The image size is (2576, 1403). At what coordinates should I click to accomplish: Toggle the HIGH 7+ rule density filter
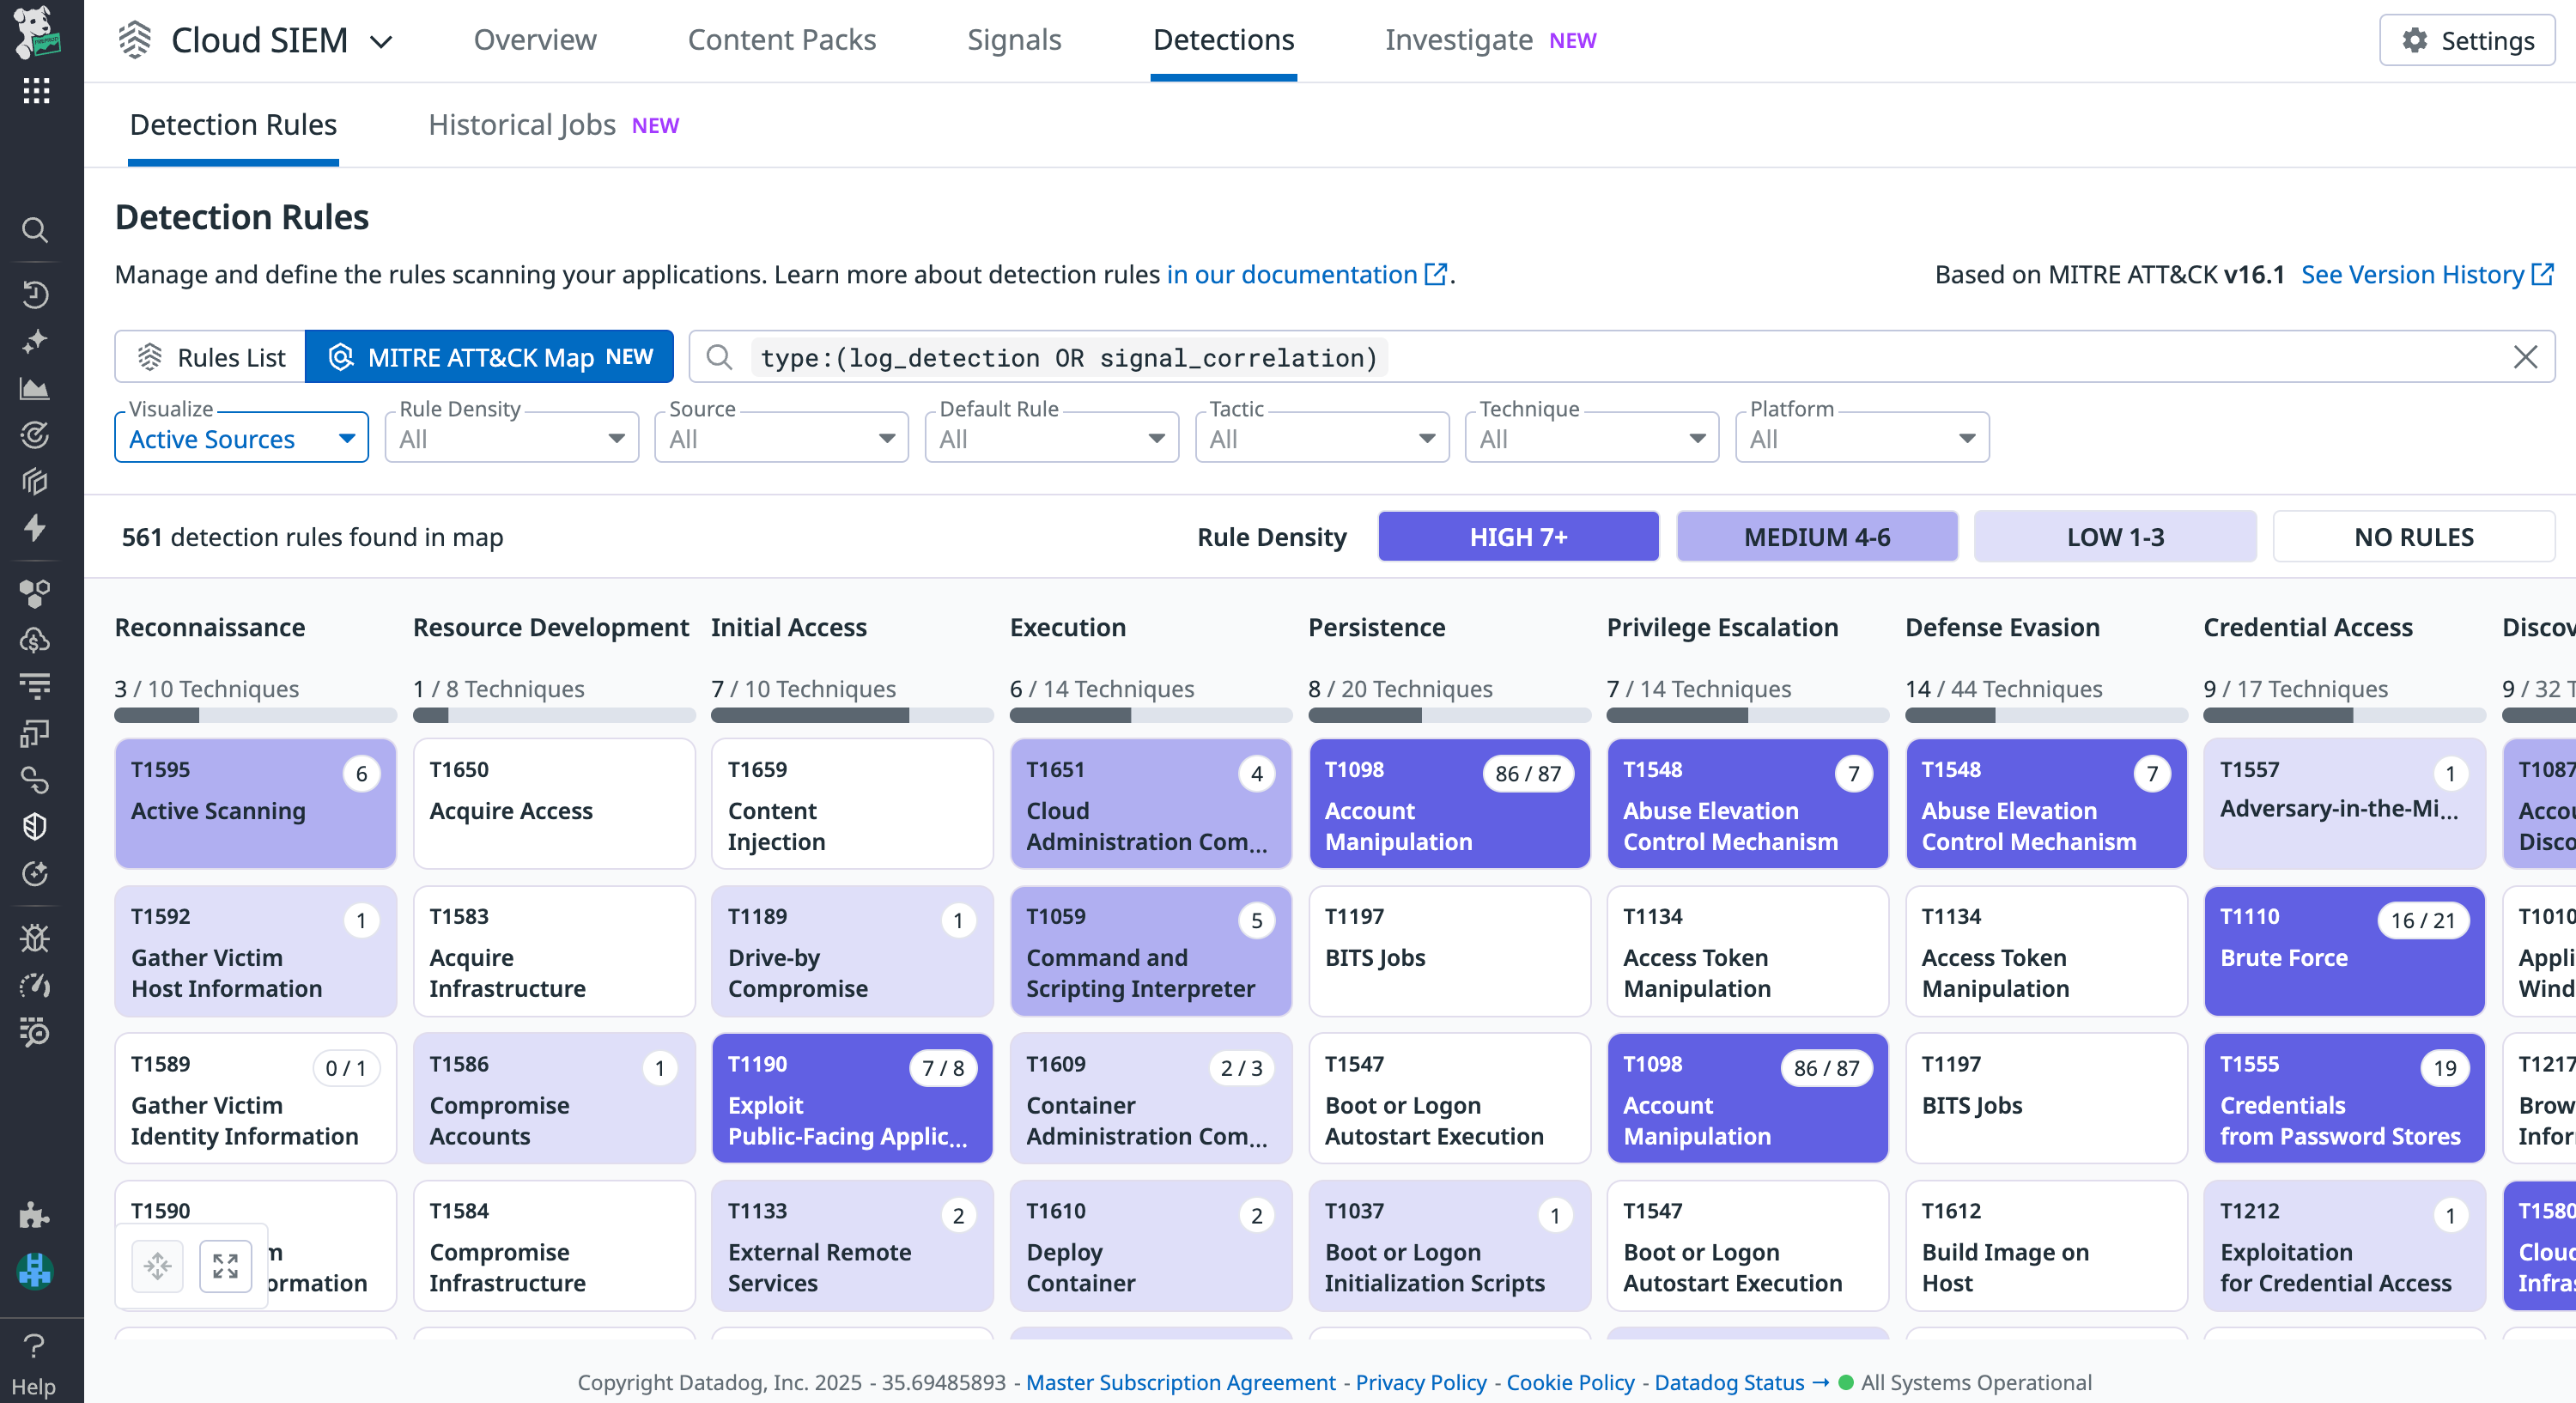1517,536
